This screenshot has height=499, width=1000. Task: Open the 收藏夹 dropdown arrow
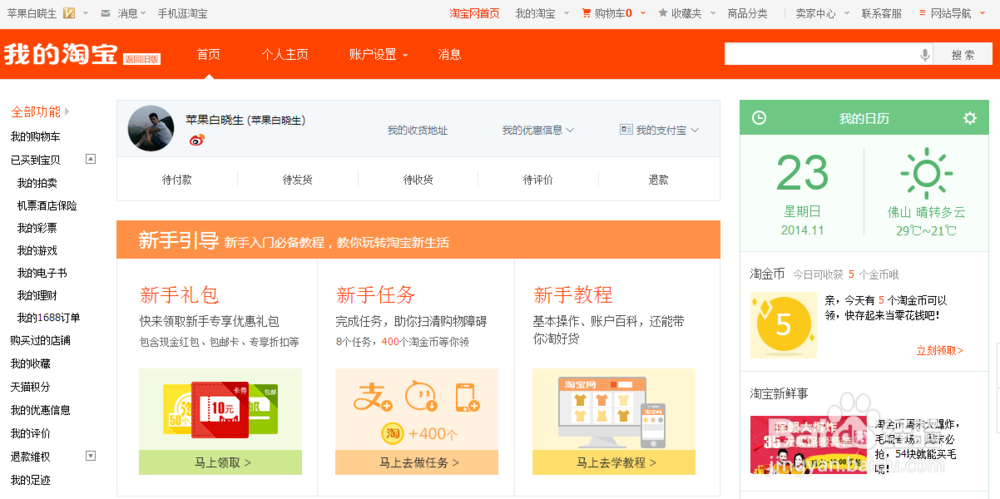click(x=712, y=13)
